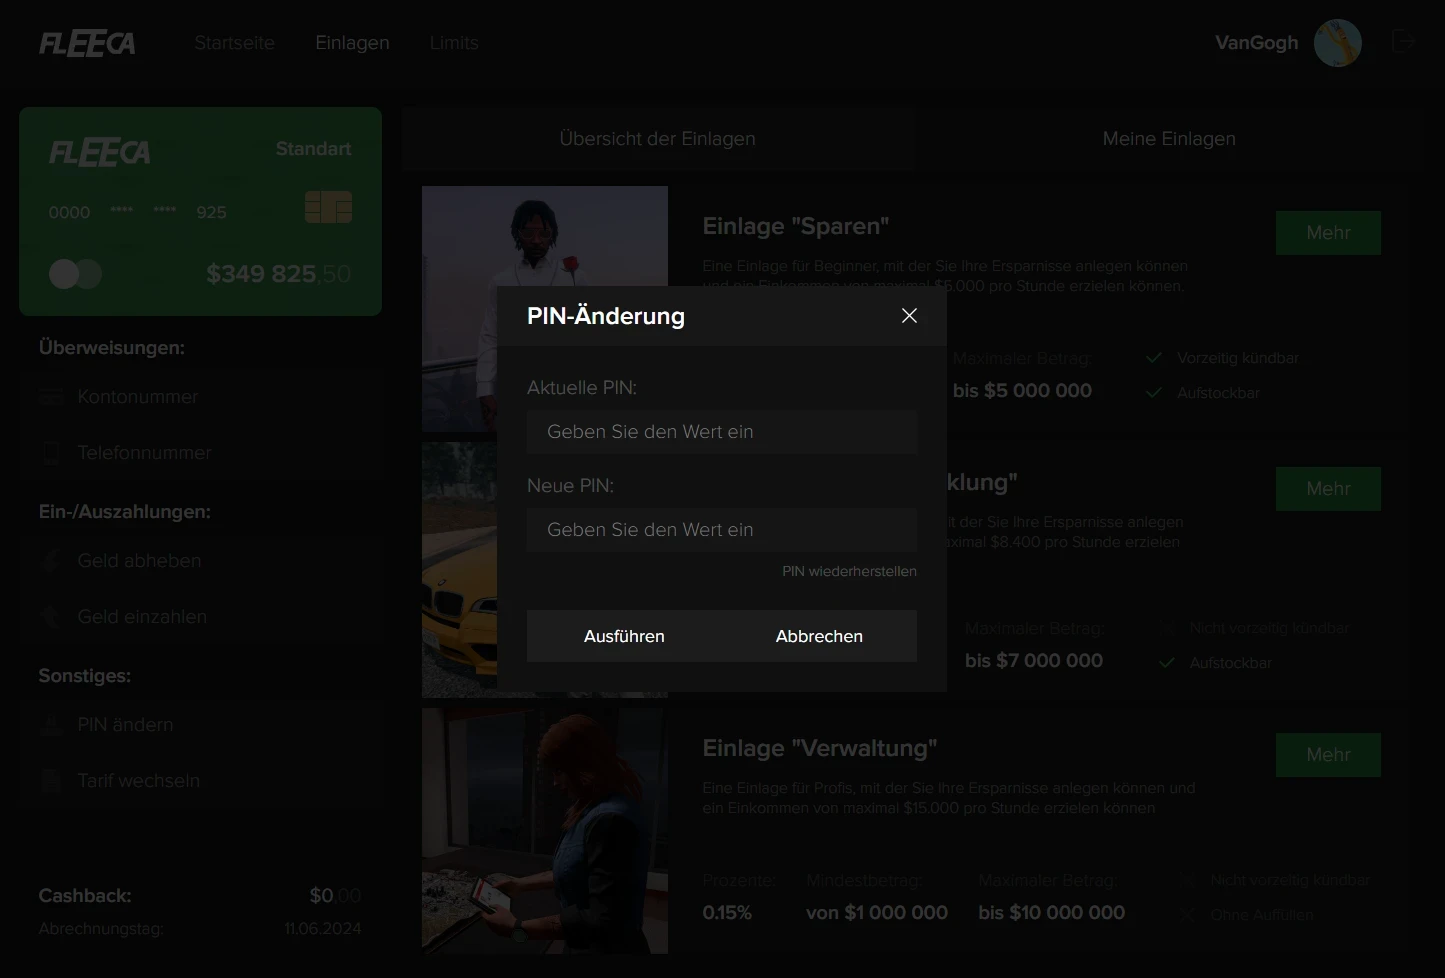Viewport: 1445px width, 978px height.
Task: Select the Übersicht der Einlagen tab
Action: pos(657,139)
